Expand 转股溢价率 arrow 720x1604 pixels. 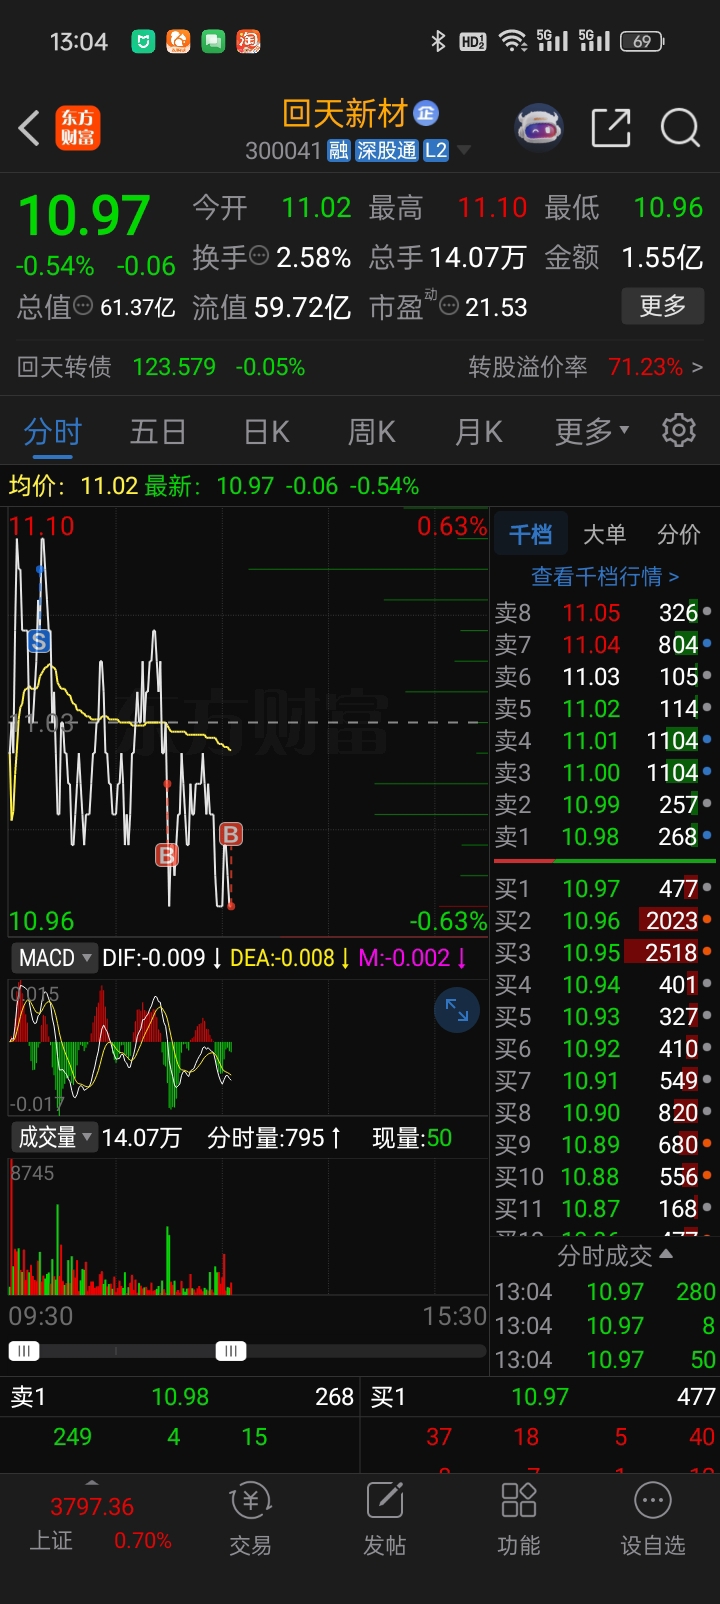pos(697,367)
